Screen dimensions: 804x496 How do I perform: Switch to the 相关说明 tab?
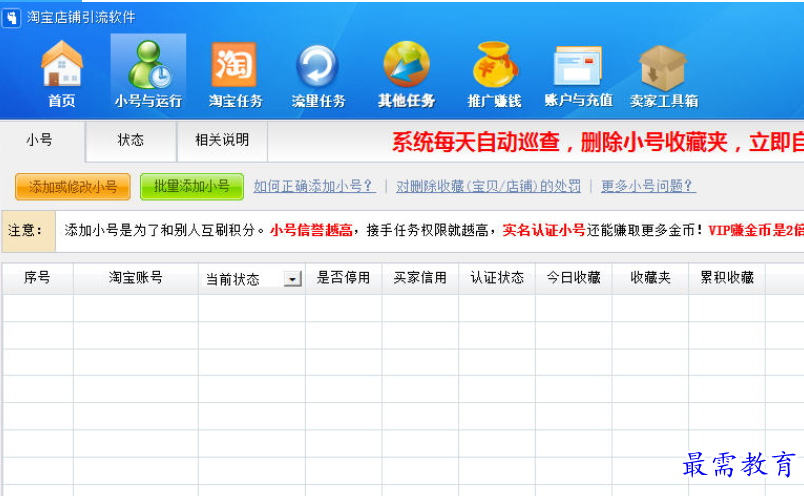222,140
